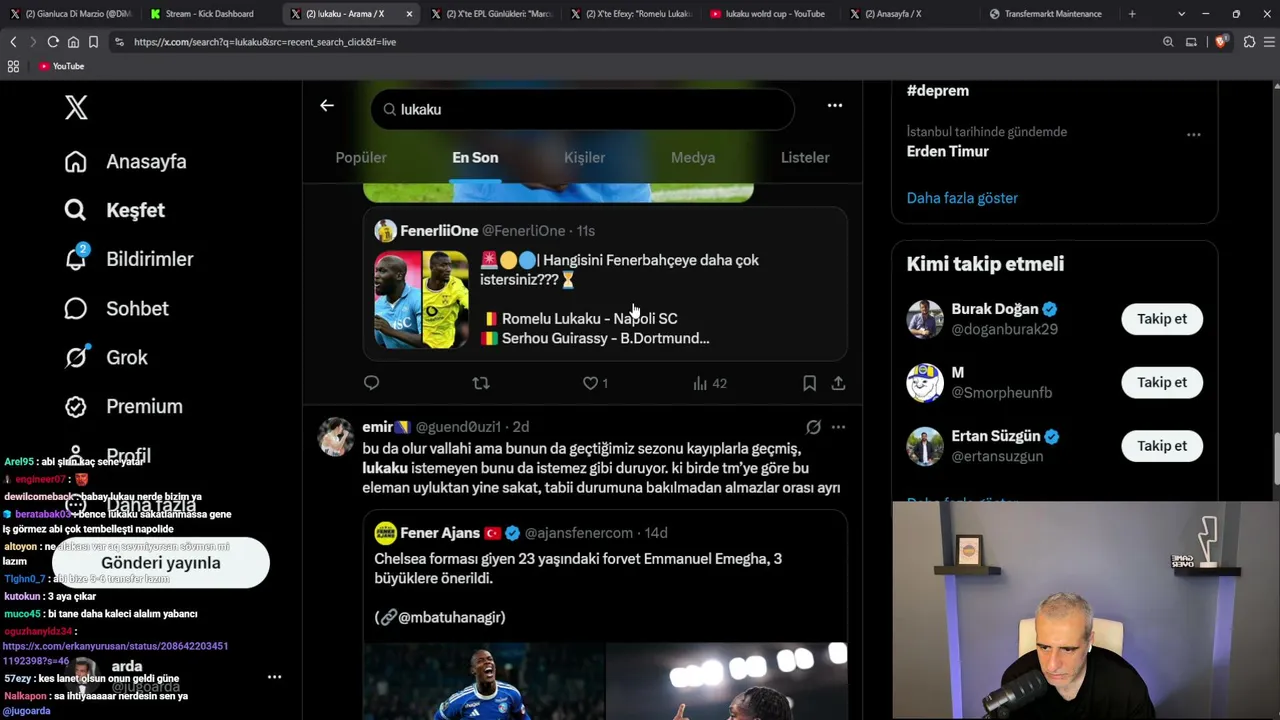The height and width of the screenshot is (720, 1280).
Task: Bookmark this page in the toolbar
Action: [x=93, y=42]
